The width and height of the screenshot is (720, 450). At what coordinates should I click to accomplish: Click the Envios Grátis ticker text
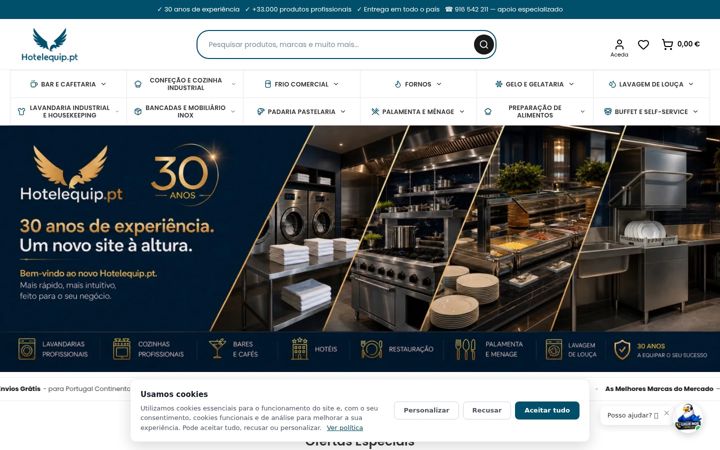point(20,388)
